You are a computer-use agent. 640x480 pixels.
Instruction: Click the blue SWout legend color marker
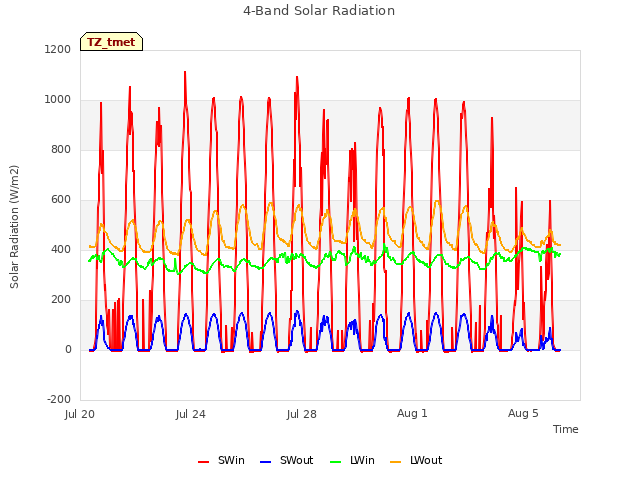(x=265, y=462)
